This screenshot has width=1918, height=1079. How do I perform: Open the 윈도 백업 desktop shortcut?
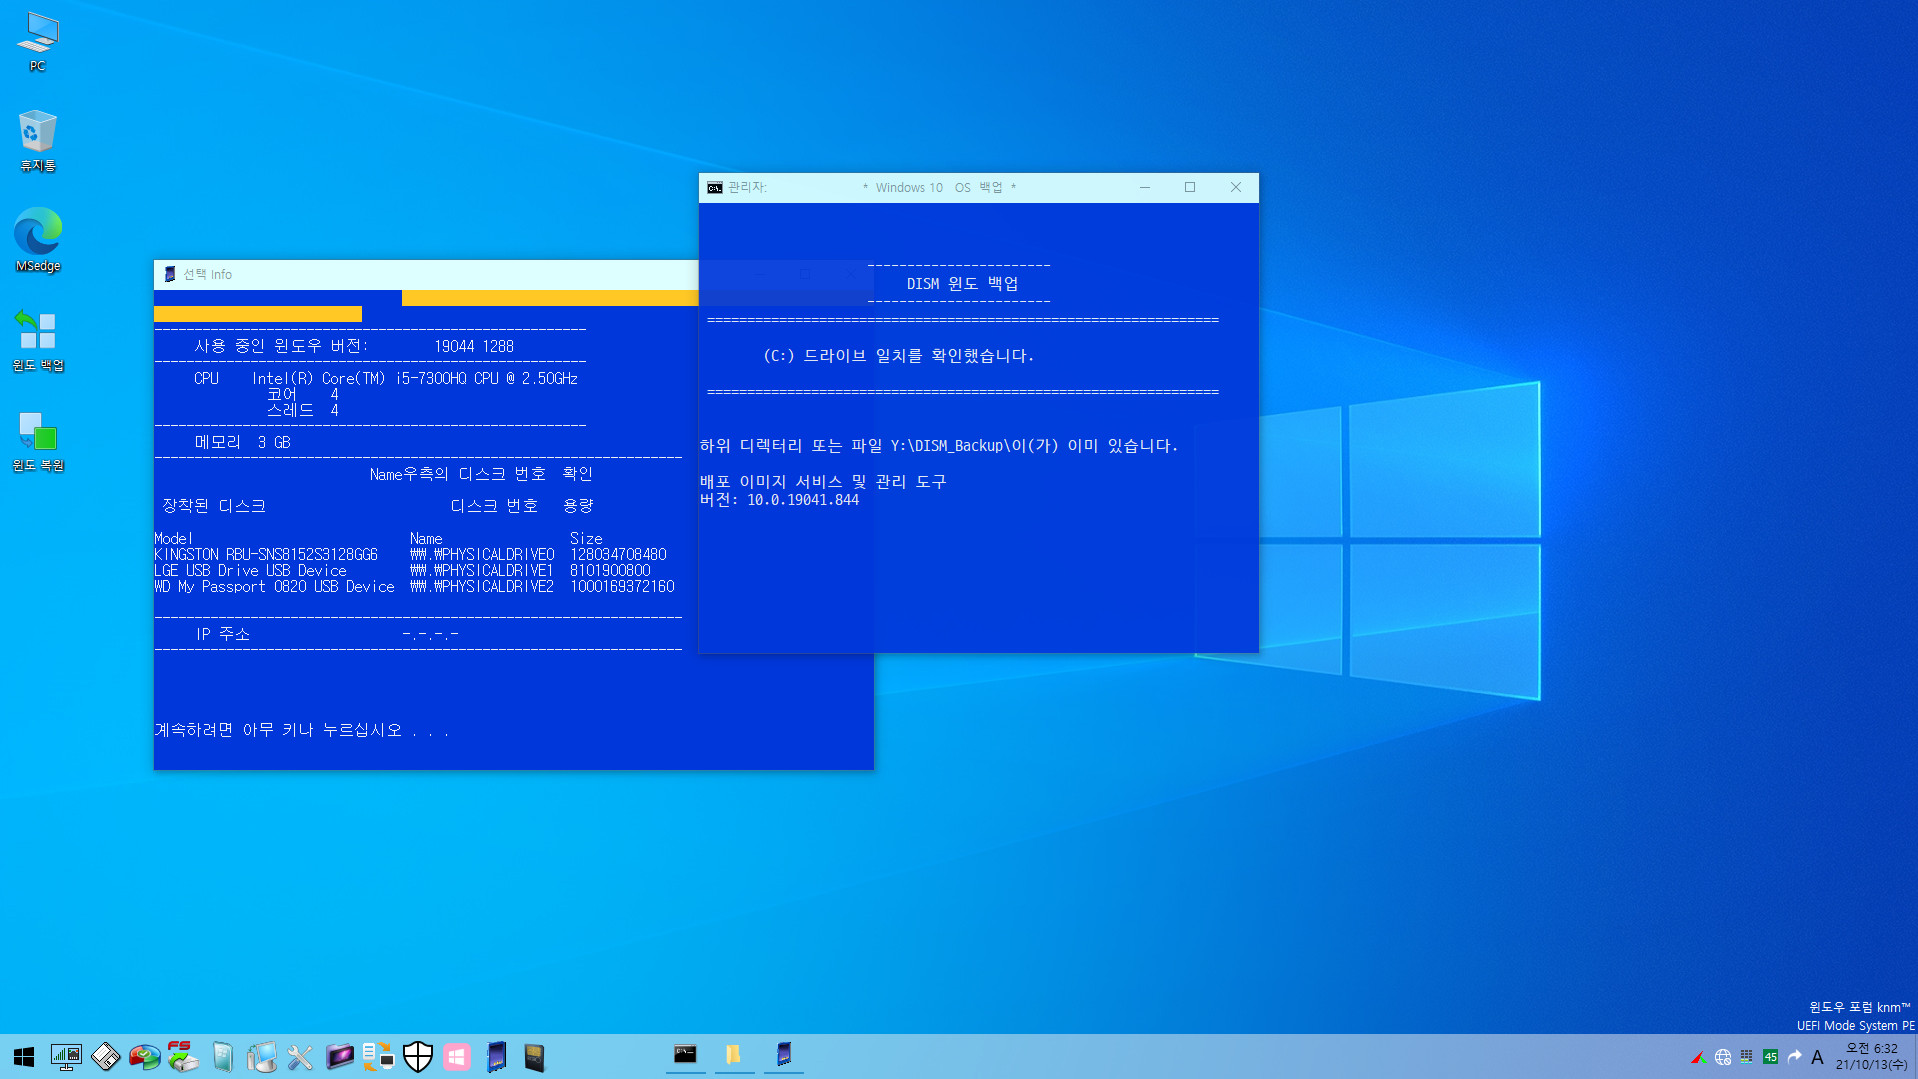tap(38, 340)
